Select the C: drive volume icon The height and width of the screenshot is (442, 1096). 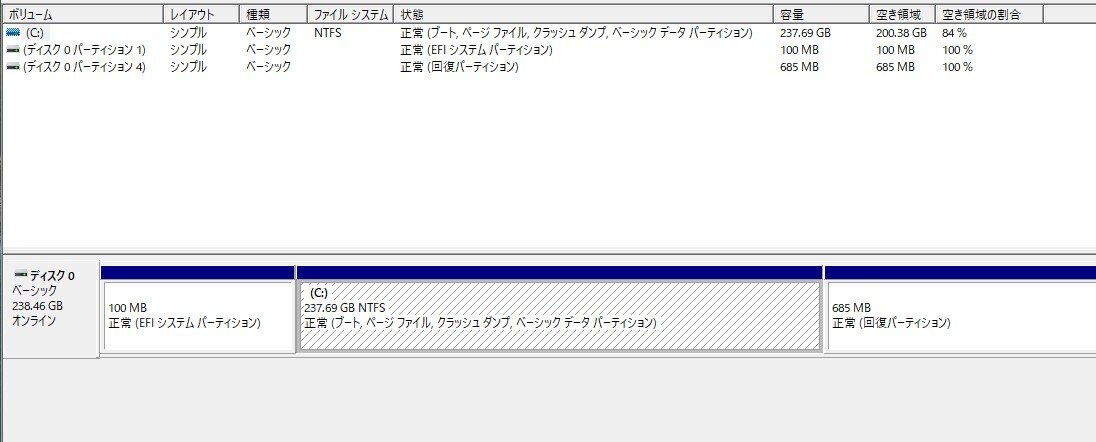point(13,33)
